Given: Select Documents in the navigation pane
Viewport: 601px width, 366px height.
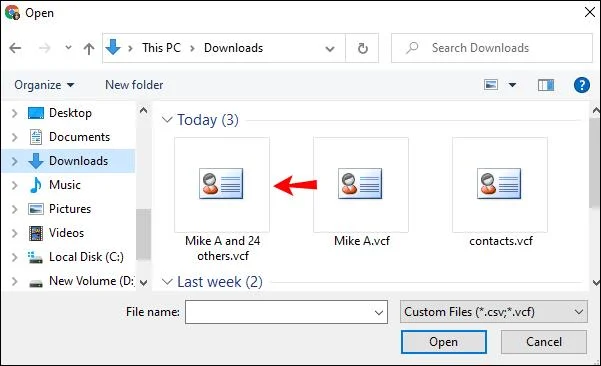Looking at the screenshot, I should click(x=79, y=137).
